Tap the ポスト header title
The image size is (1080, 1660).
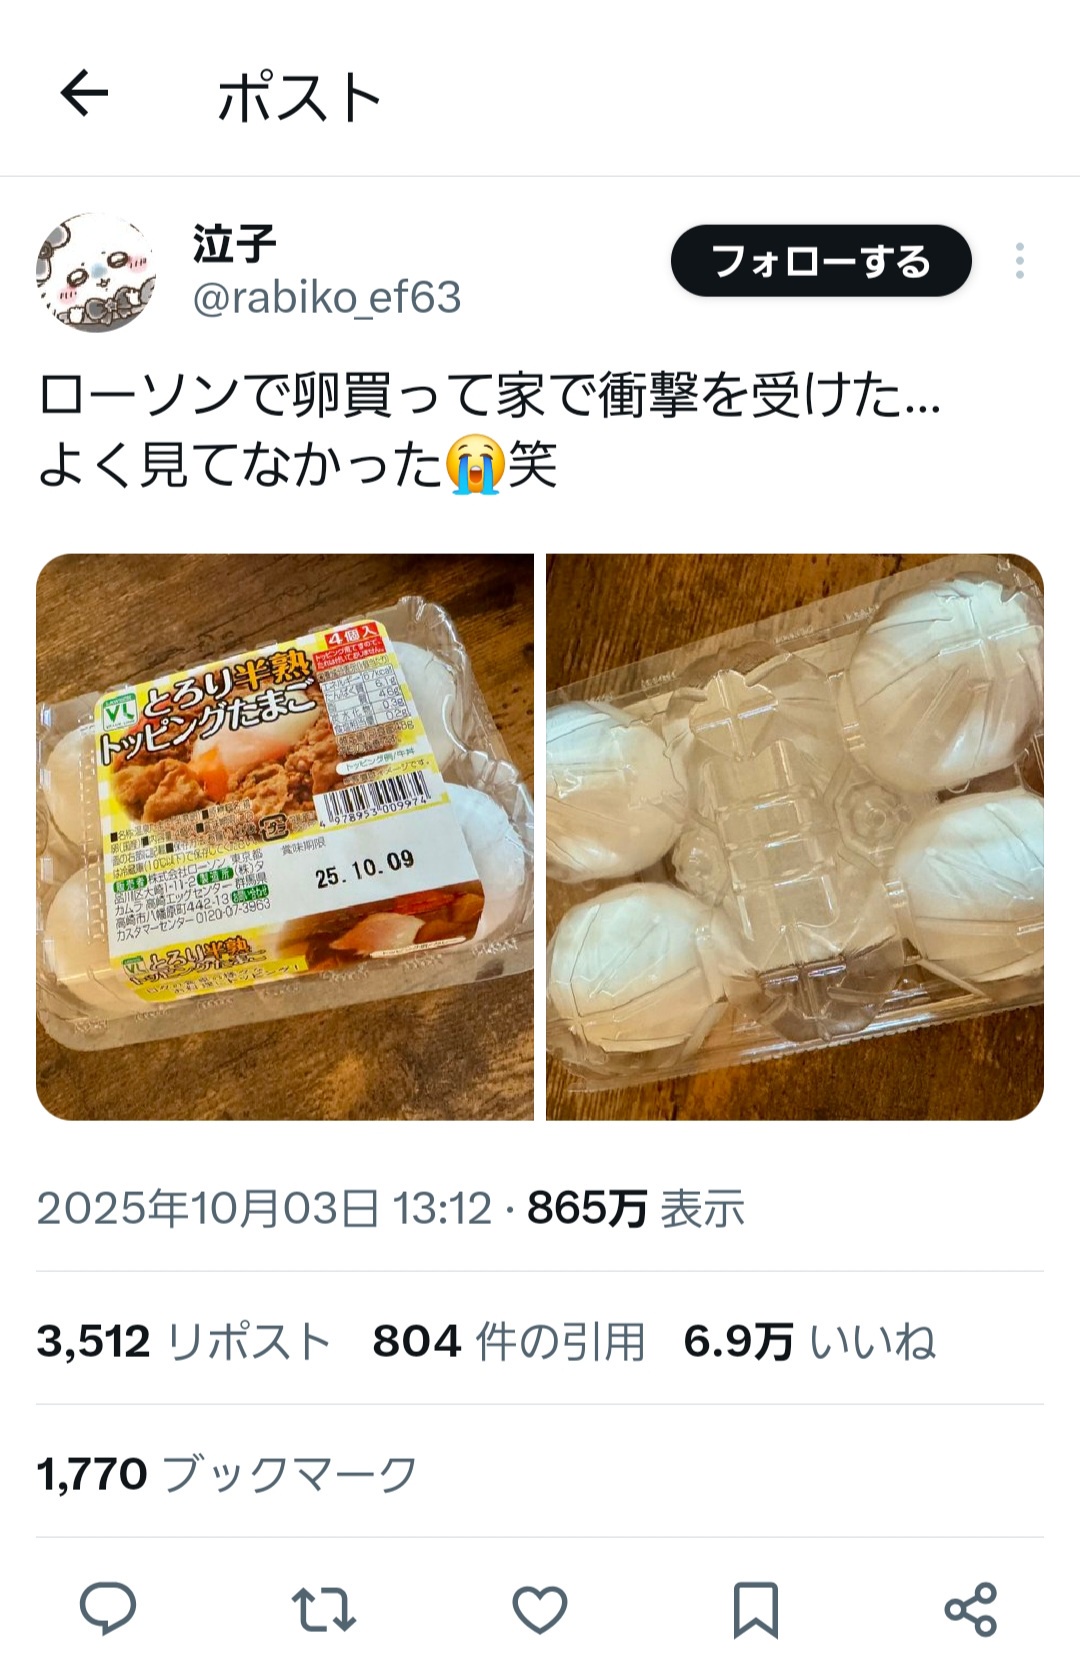[299, 97]
